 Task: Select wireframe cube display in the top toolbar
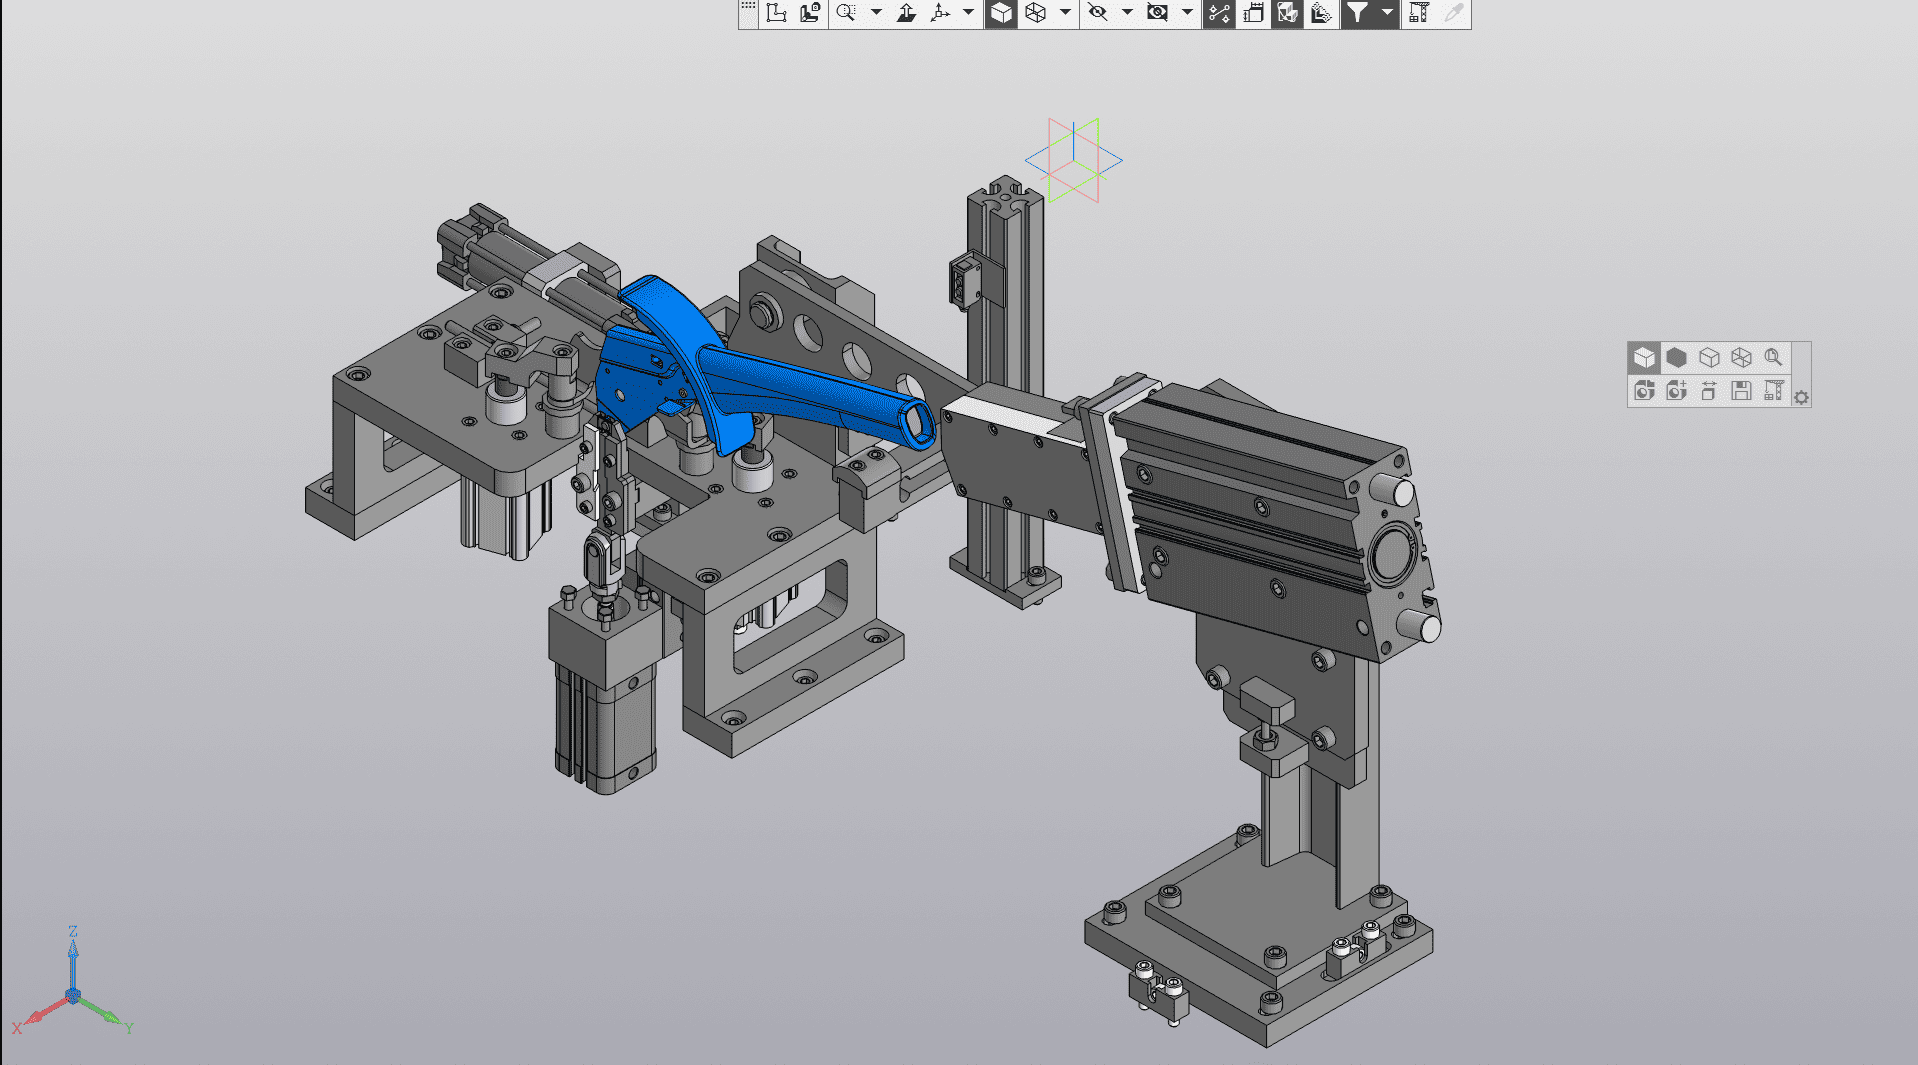coord(1036,13)
